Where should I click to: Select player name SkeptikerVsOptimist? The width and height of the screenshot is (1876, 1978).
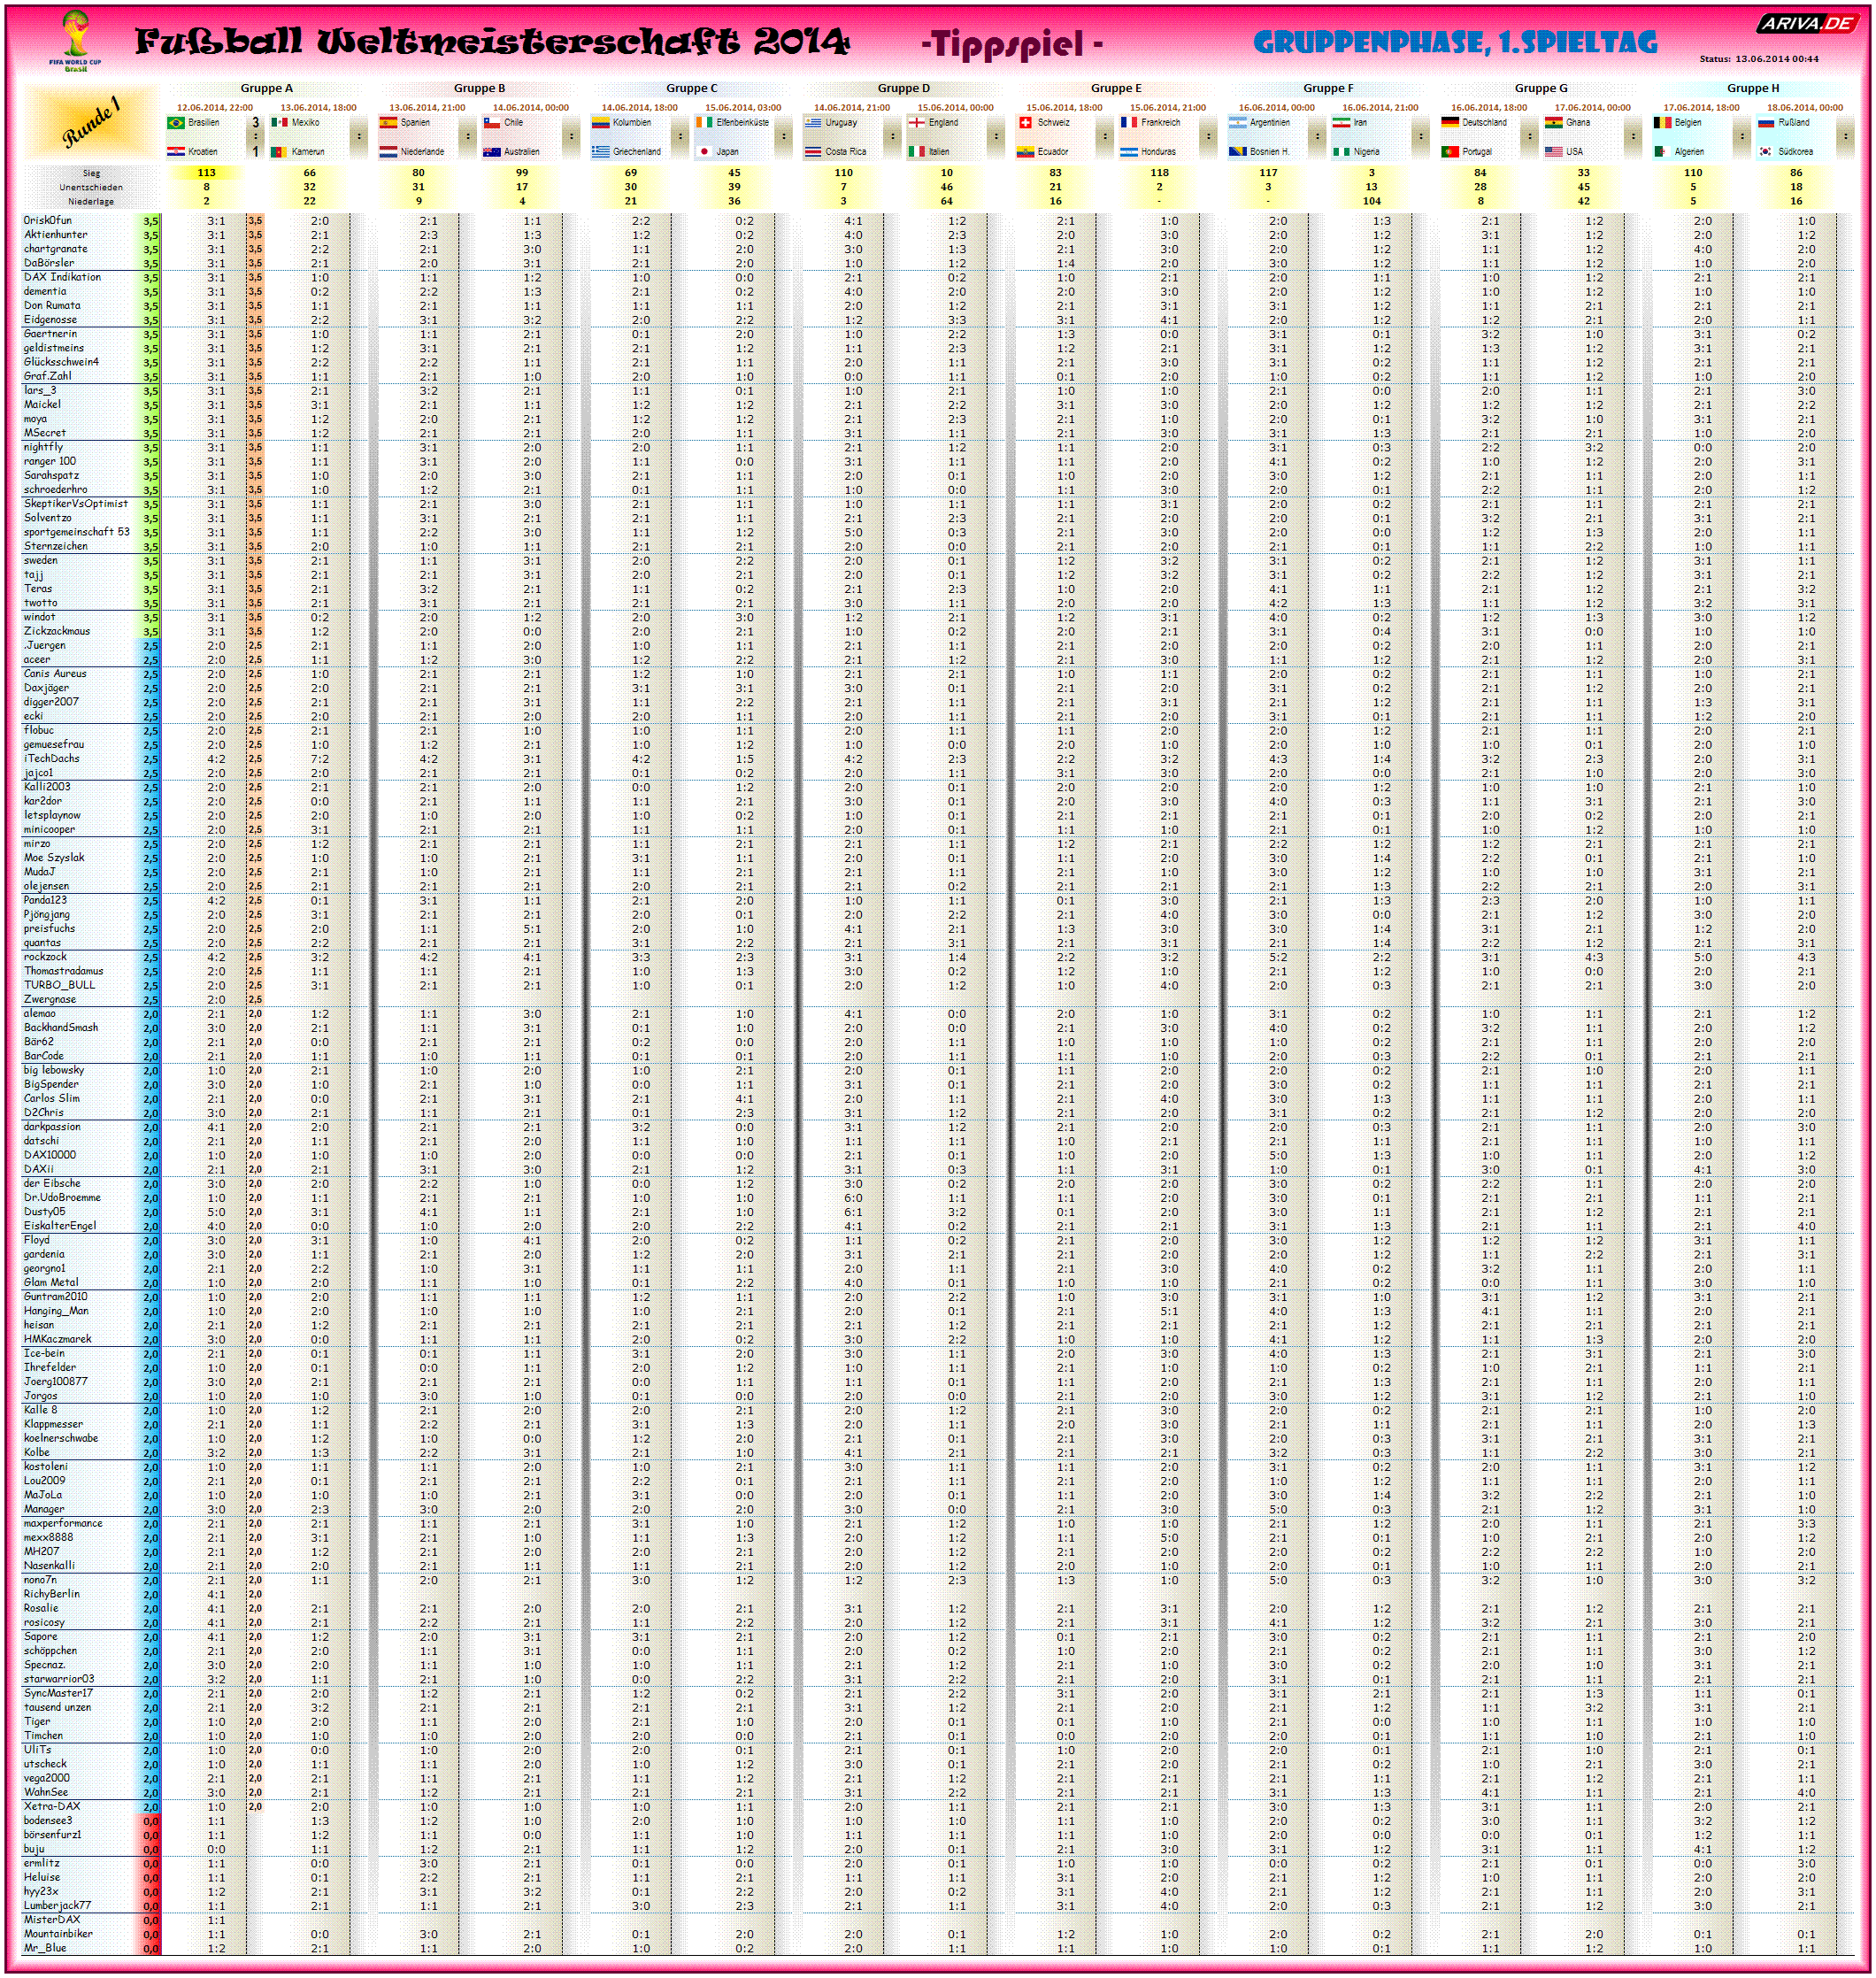[76, 504]
